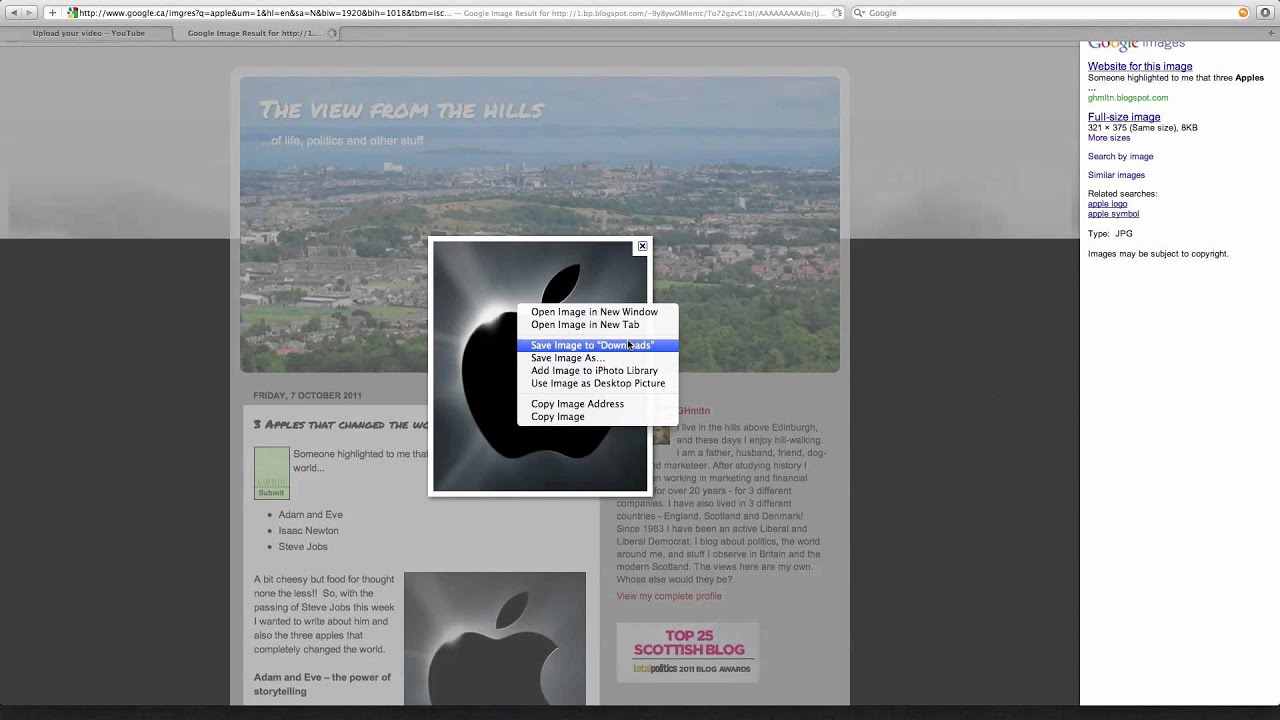
Task: Click the 'Isaac Newton' bullet item
Action: click(308, 531)
